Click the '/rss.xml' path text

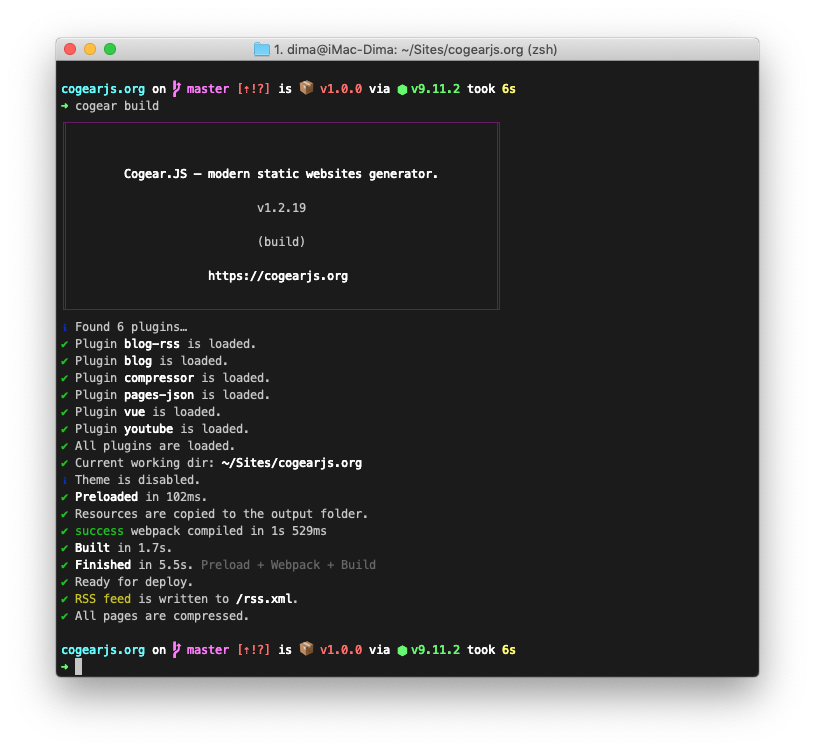pyautogui.click(x=264, y=599)
